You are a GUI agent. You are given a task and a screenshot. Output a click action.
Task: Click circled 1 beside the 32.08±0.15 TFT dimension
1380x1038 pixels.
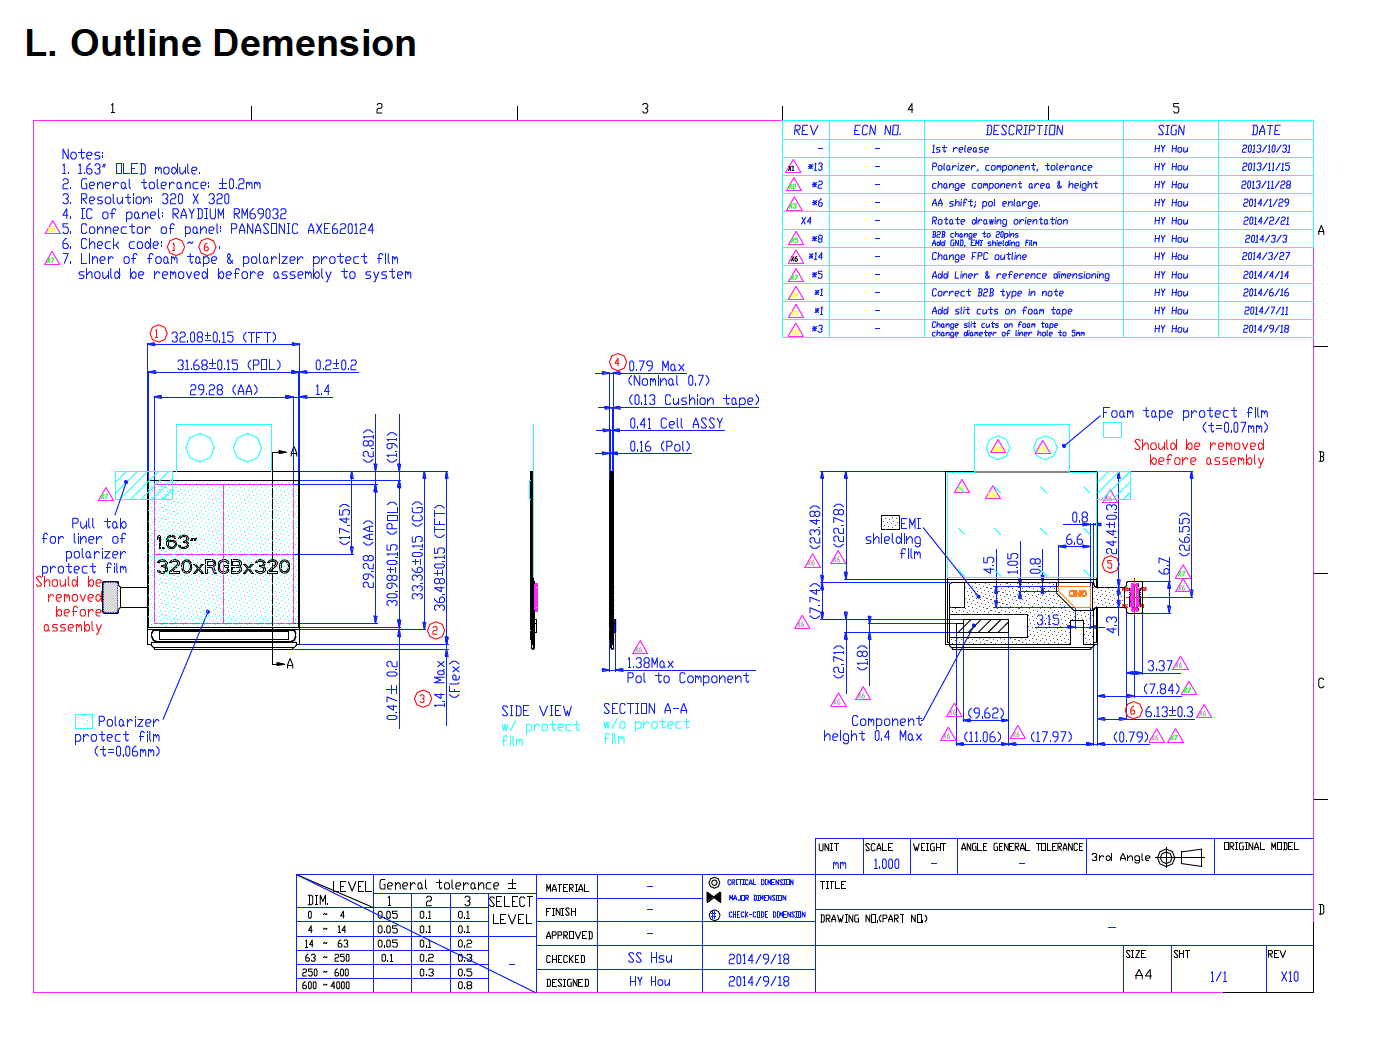click(x=158, y=334)
